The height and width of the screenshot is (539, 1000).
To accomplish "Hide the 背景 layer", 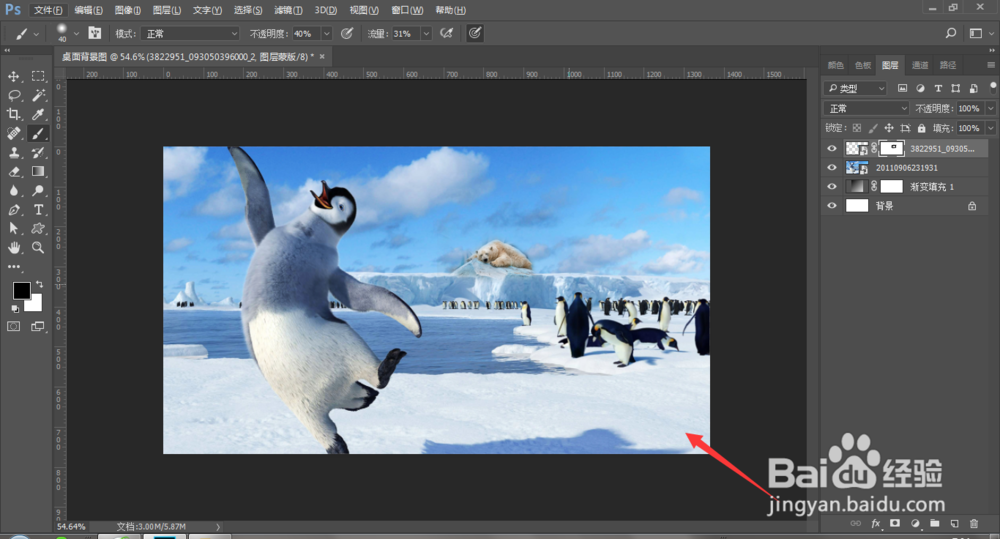I will pos(832,206).
